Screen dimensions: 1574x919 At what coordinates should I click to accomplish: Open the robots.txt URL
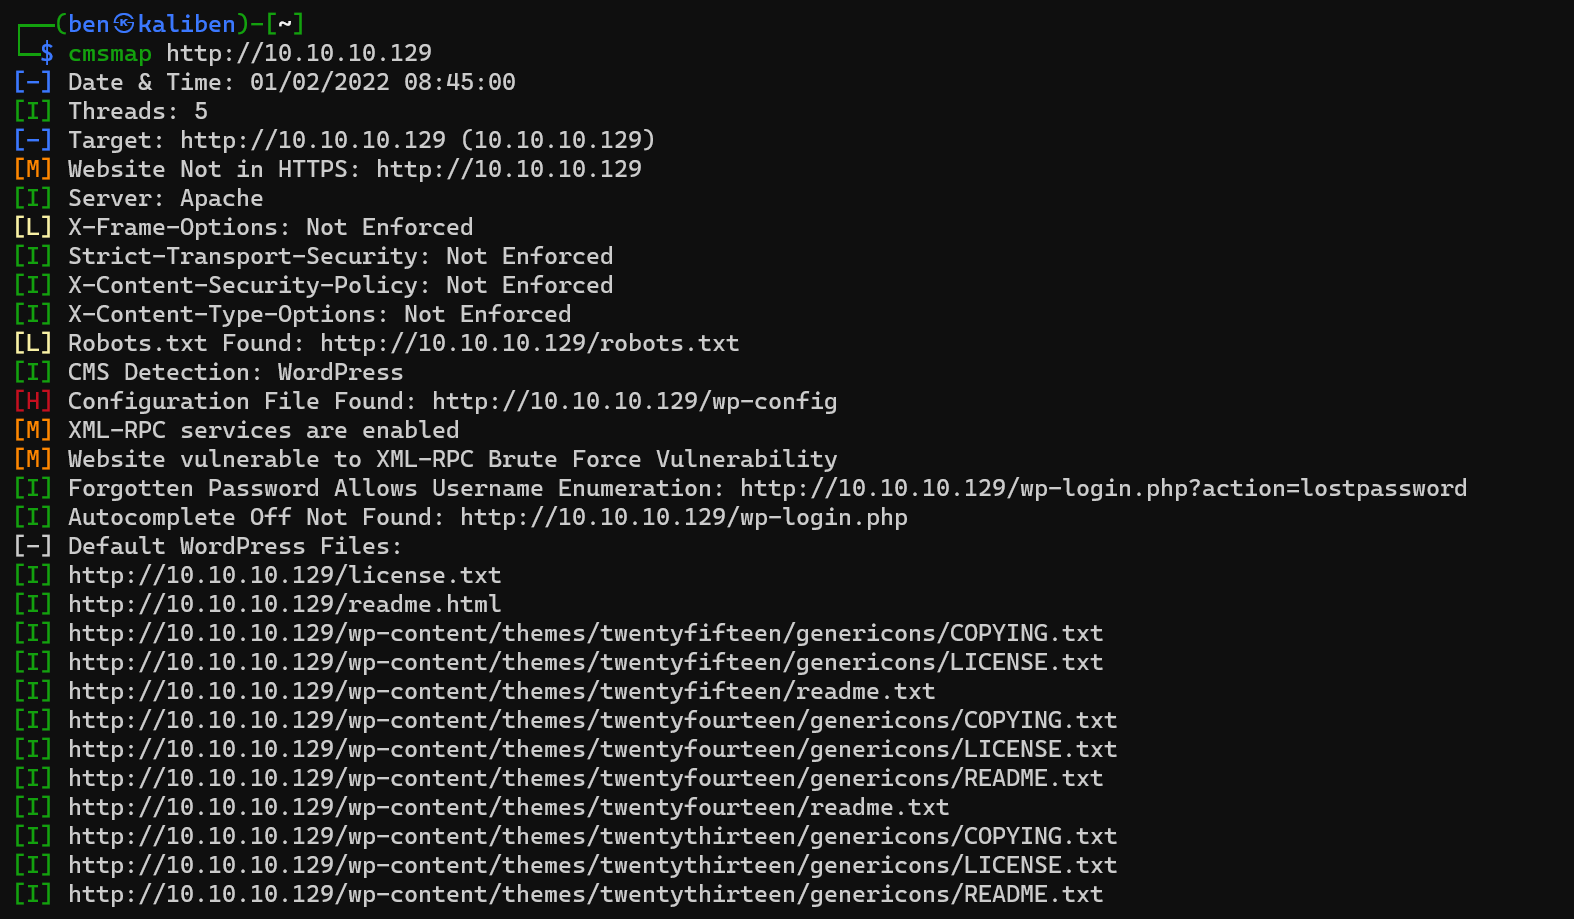[529, 343]
